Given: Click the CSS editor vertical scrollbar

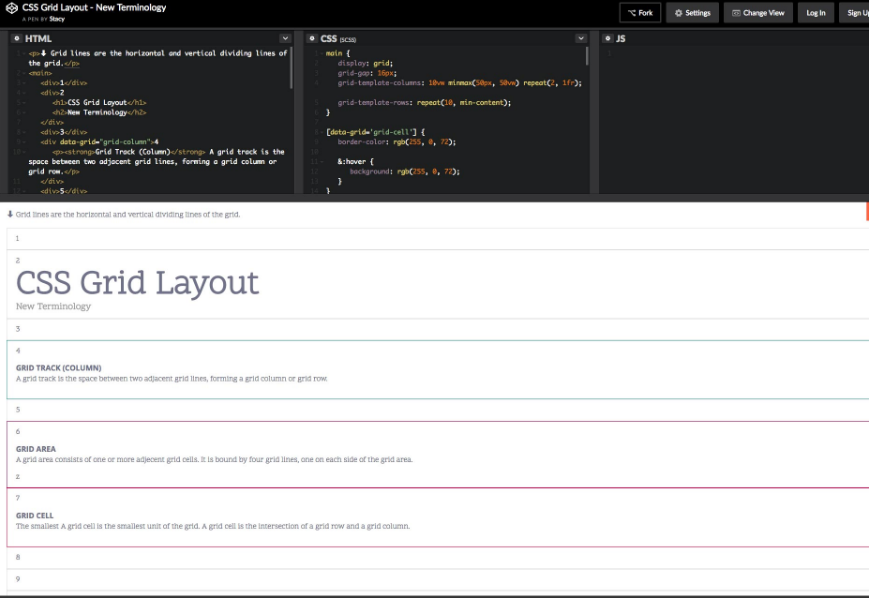Looking at the screenshot, I should (587, 56).
